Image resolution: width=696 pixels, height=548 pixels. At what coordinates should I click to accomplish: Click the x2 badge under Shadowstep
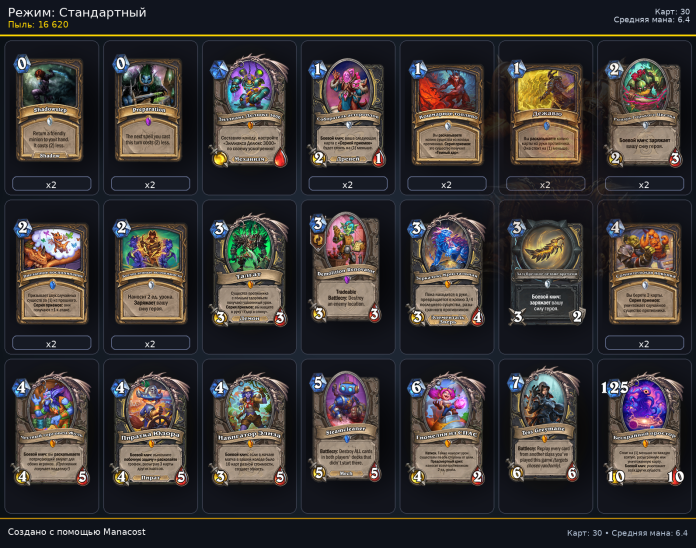(51, 184)
